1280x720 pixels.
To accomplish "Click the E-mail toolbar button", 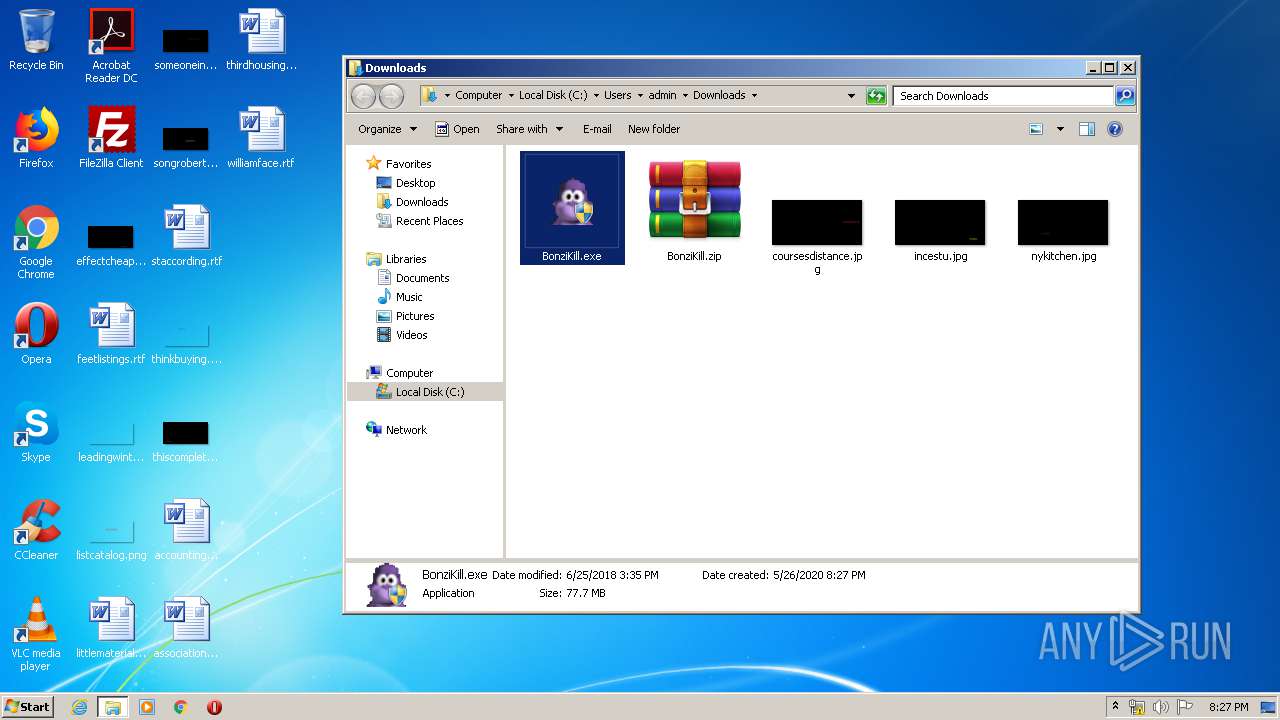I will (597, 129).
